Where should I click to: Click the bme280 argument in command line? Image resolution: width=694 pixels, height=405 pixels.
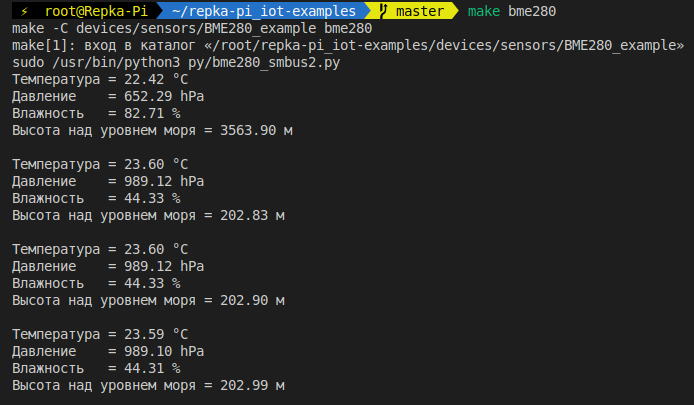[532, 11]
